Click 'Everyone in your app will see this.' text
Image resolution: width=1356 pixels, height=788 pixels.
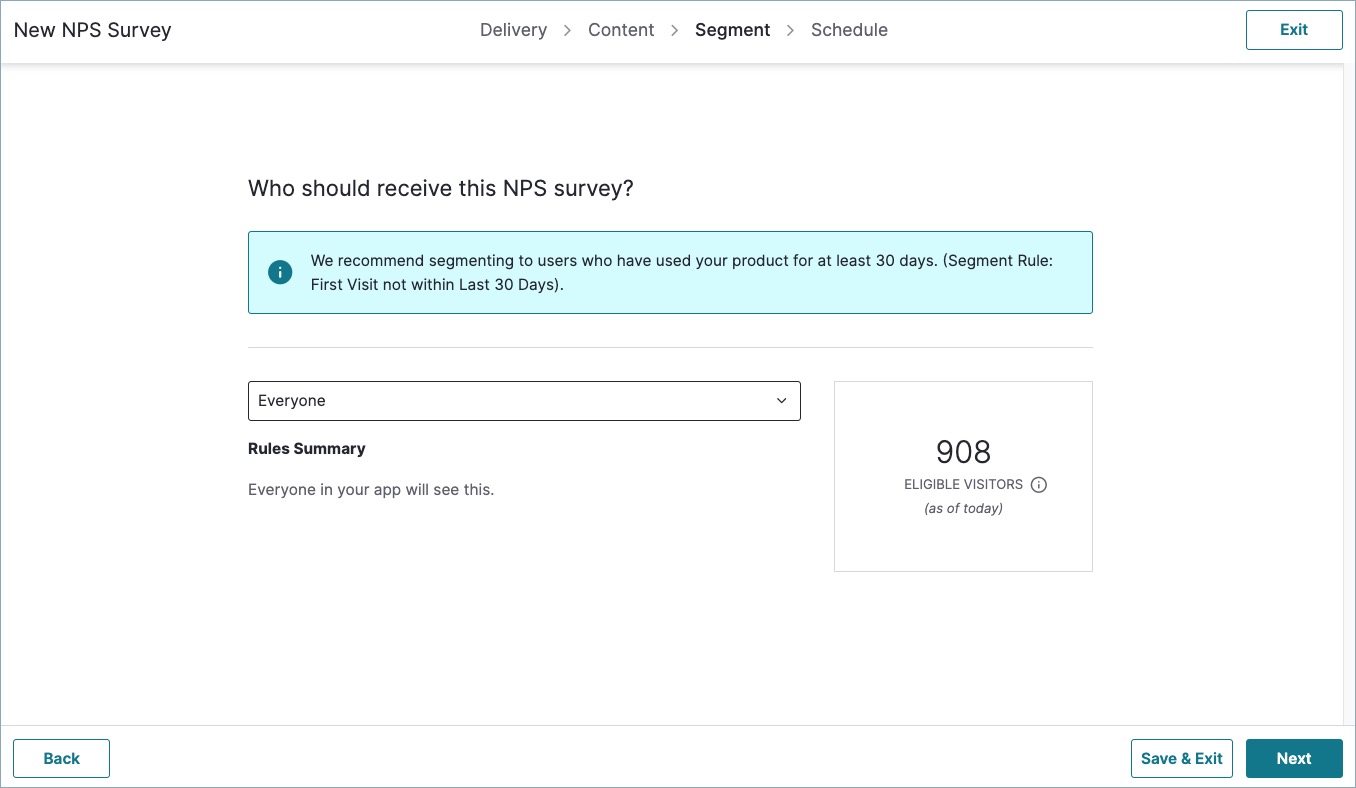pyautogui.click(x=371, y=490)
